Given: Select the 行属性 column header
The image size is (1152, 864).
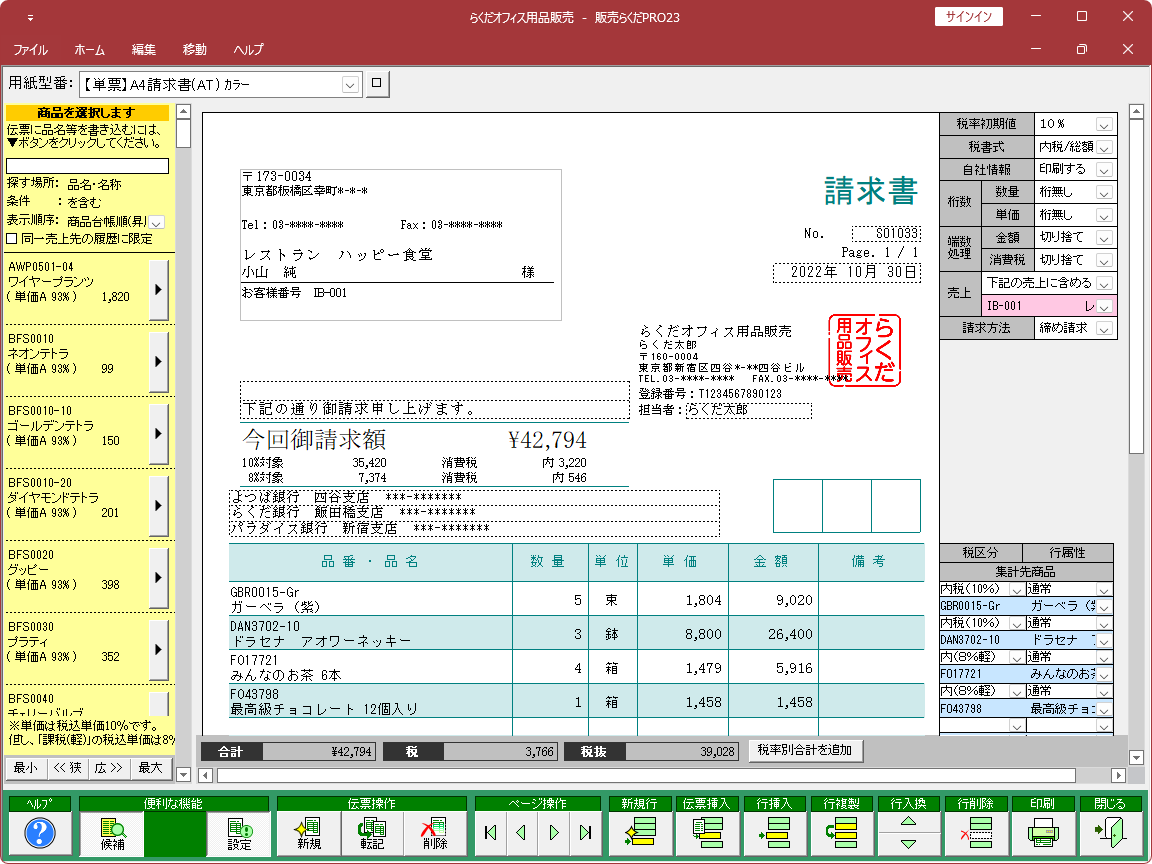Looking at the screenshot, I should [1068, 552].
